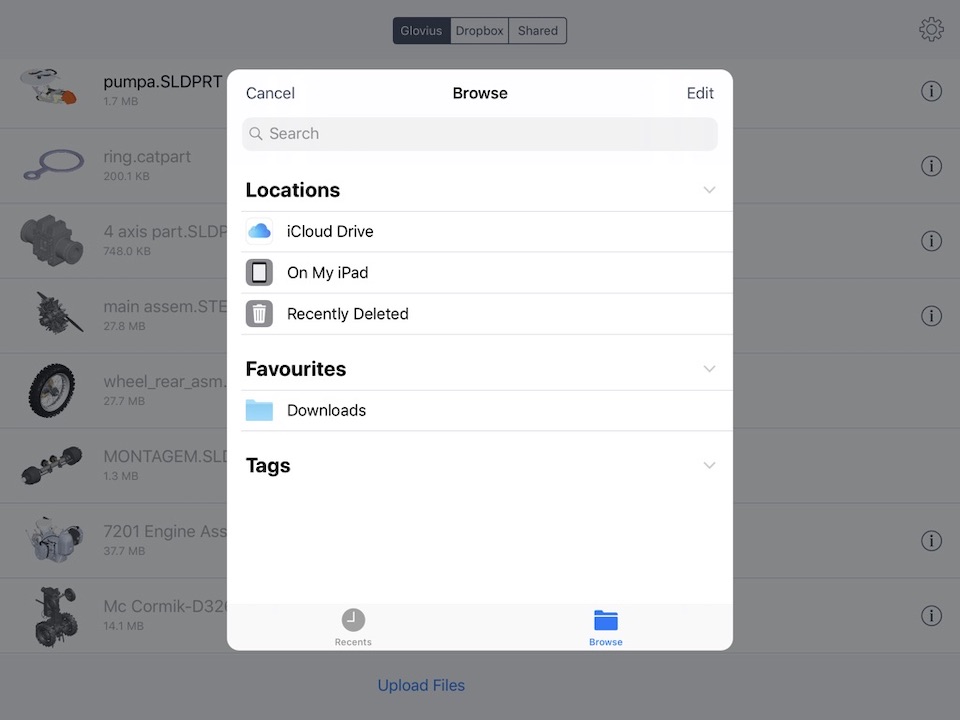Select the 4 axis part file name
This screenshot has width=960, height=720.
(x=165, y=231)
